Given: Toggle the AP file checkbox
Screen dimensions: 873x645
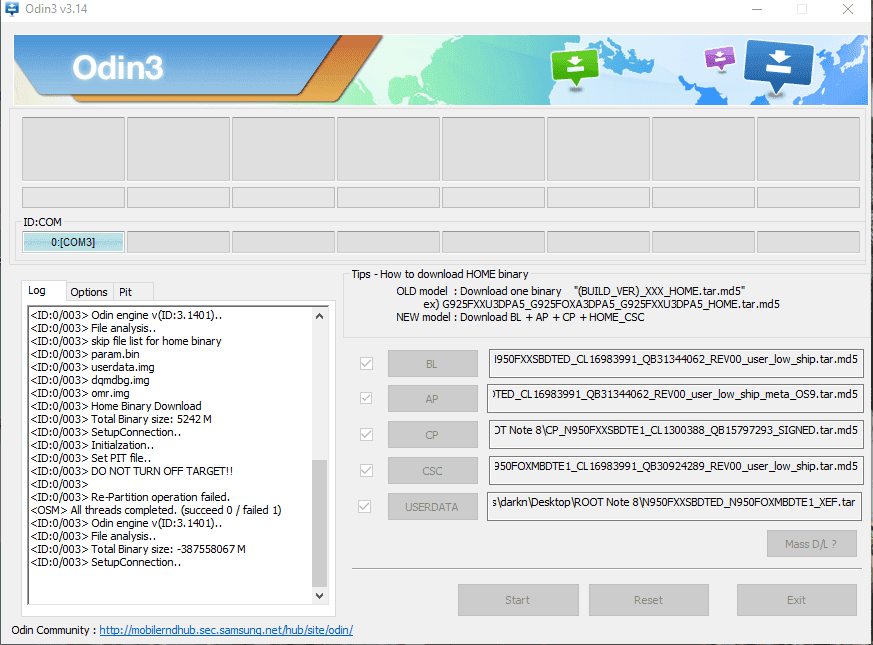Looking at the screenshot, I should 366,398.
